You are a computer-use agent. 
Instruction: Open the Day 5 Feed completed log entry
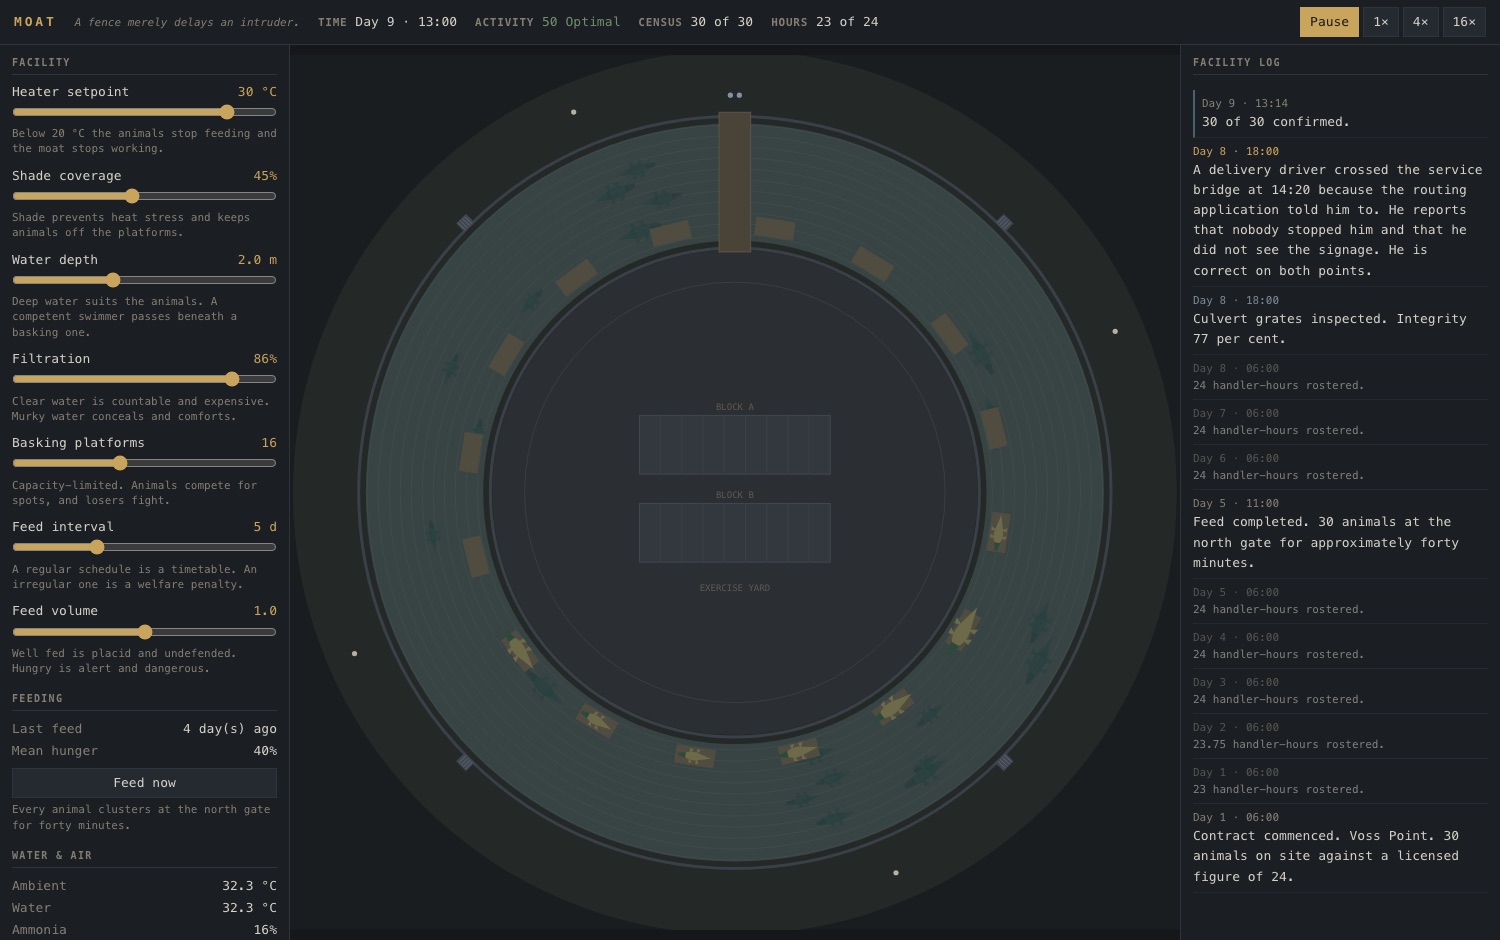[1340, 534]
